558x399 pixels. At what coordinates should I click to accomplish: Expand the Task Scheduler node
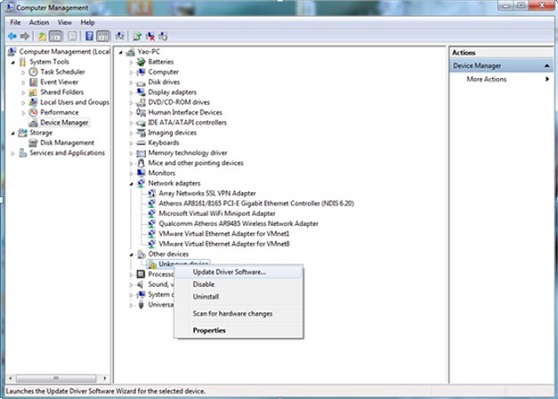pyautogui.click(x=23, y=72)
